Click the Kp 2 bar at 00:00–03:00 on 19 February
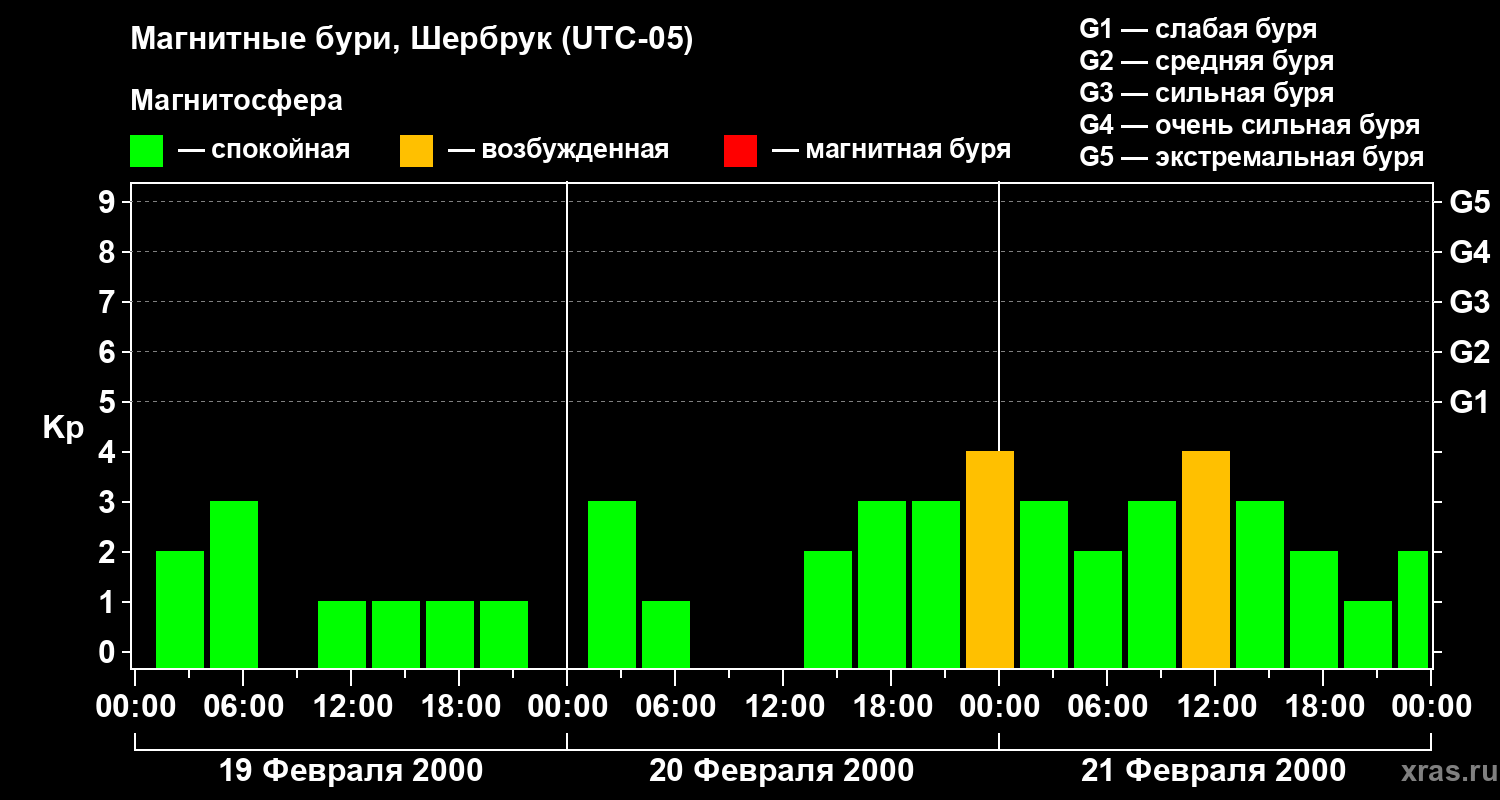The height and width of the screenshot is (800, 1500). (180, 609)
